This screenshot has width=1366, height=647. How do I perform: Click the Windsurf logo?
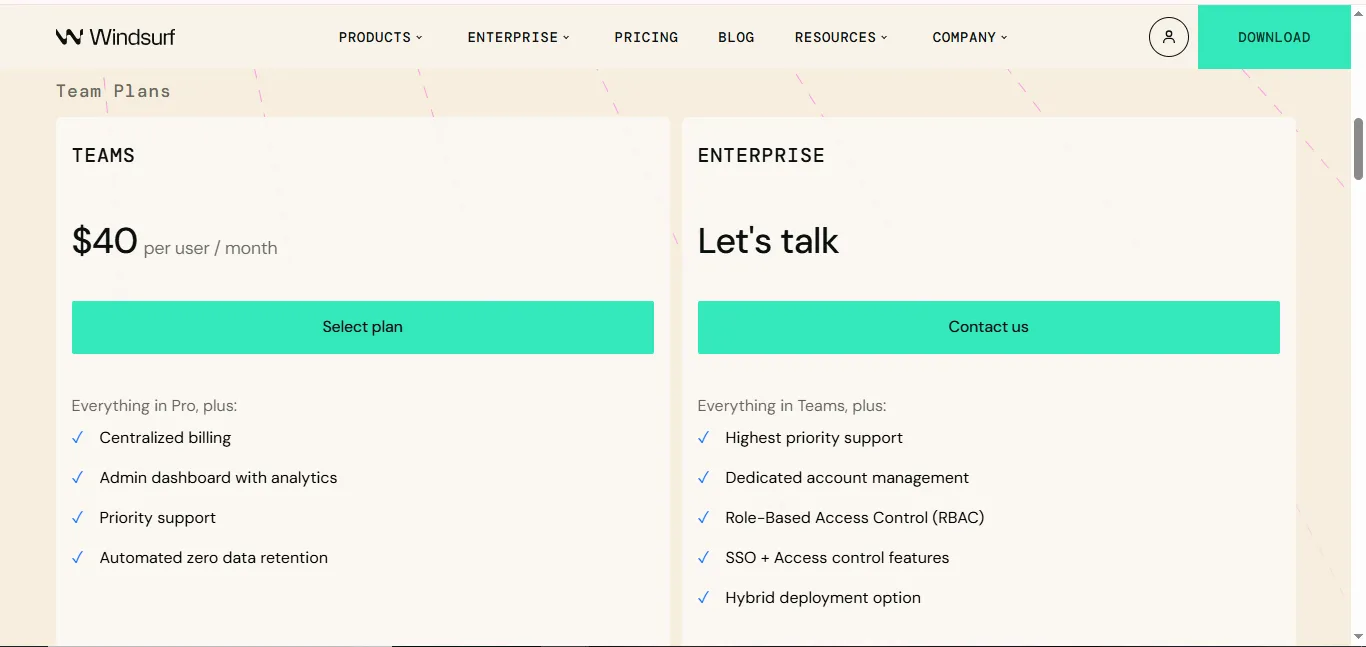pos(115,37)
